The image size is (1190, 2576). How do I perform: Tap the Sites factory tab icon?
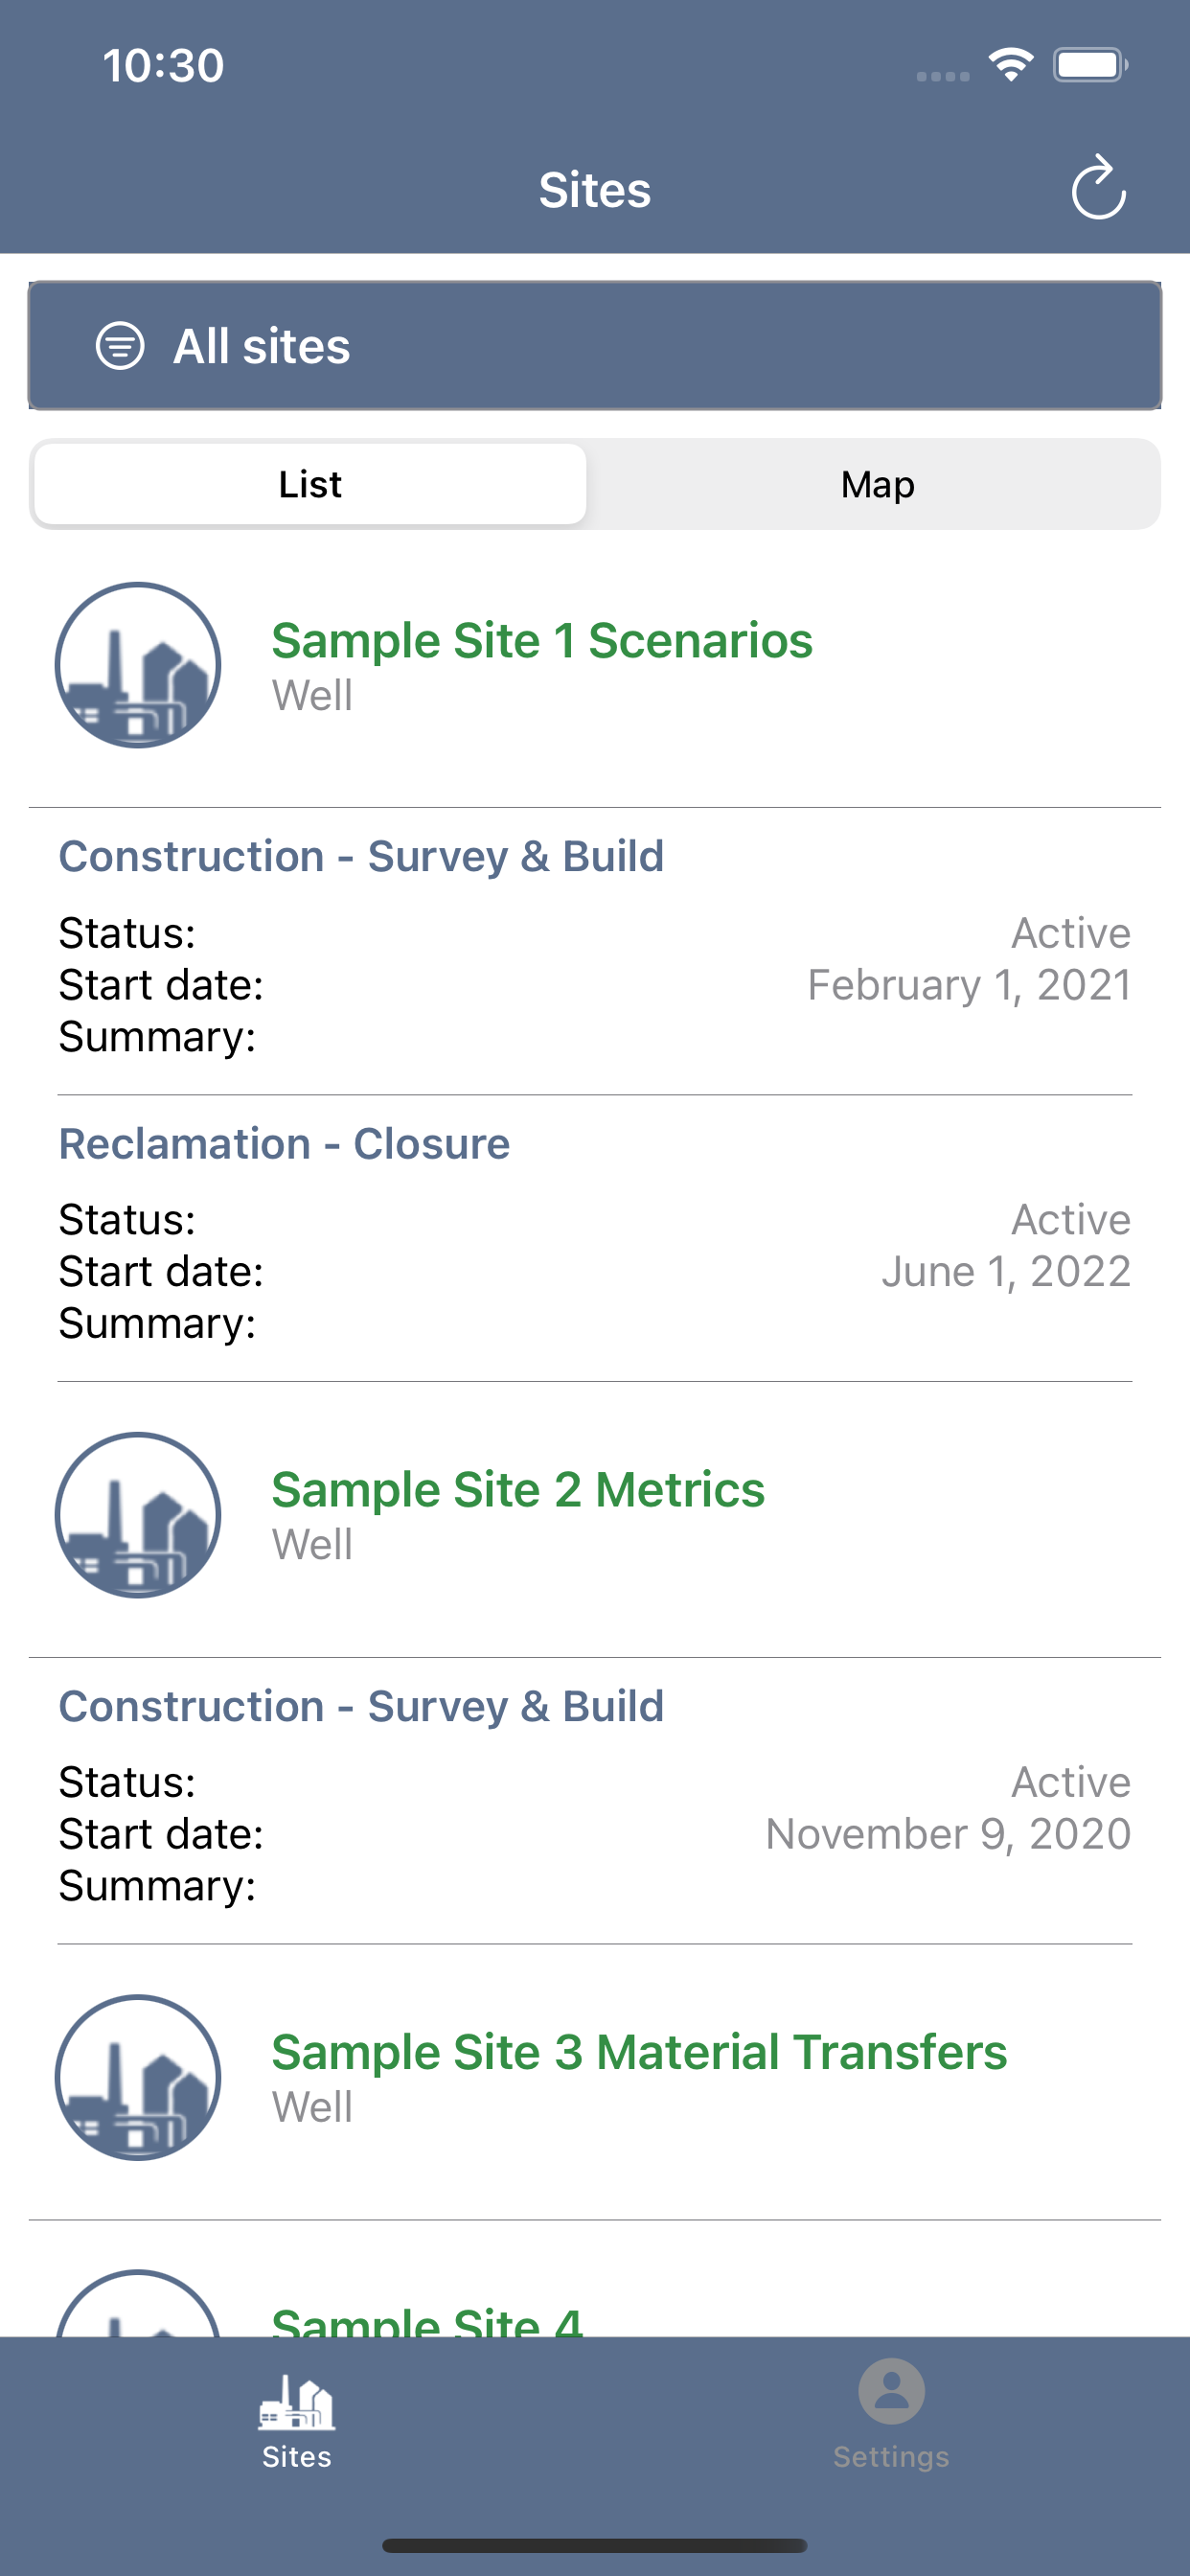(x=297, y=2402)
